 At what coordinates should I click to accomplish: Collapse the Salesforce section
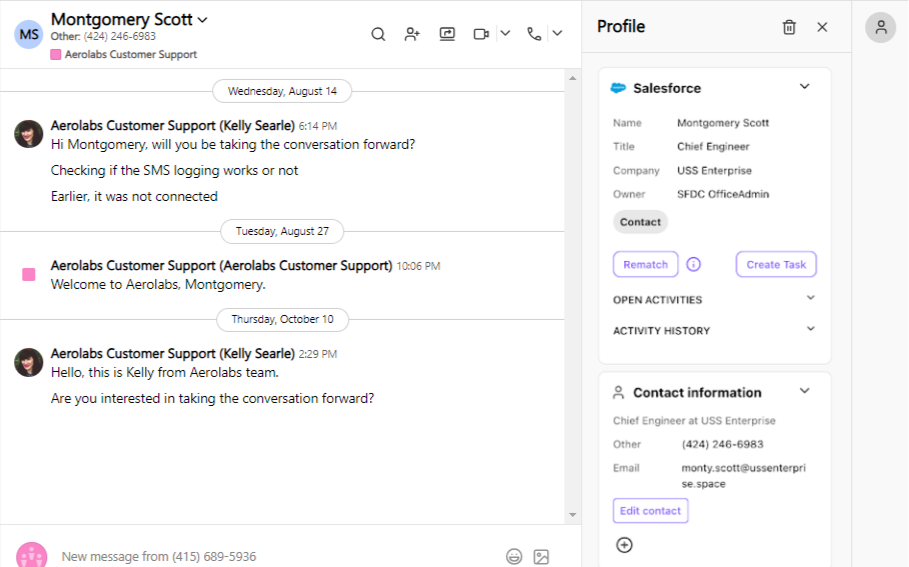click(805, 87)
